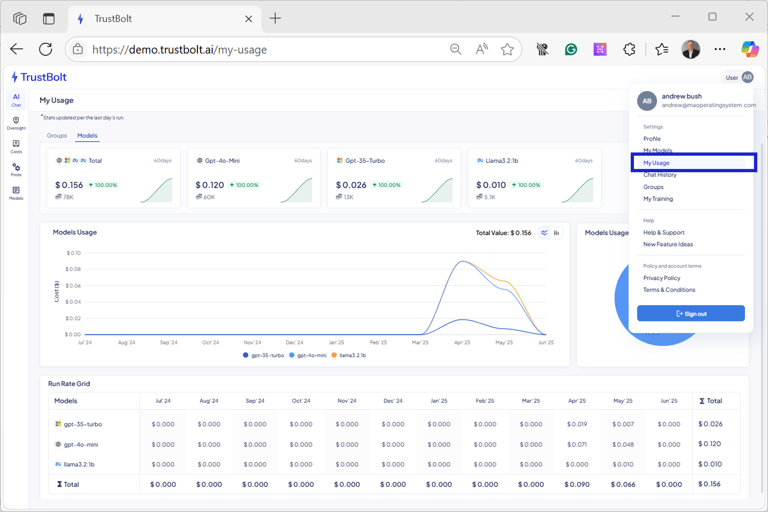Image resolution: width=768 pixels, height=512 pixels.
Task: Click the TrustBolt logo
Action: tap(39, 77)
